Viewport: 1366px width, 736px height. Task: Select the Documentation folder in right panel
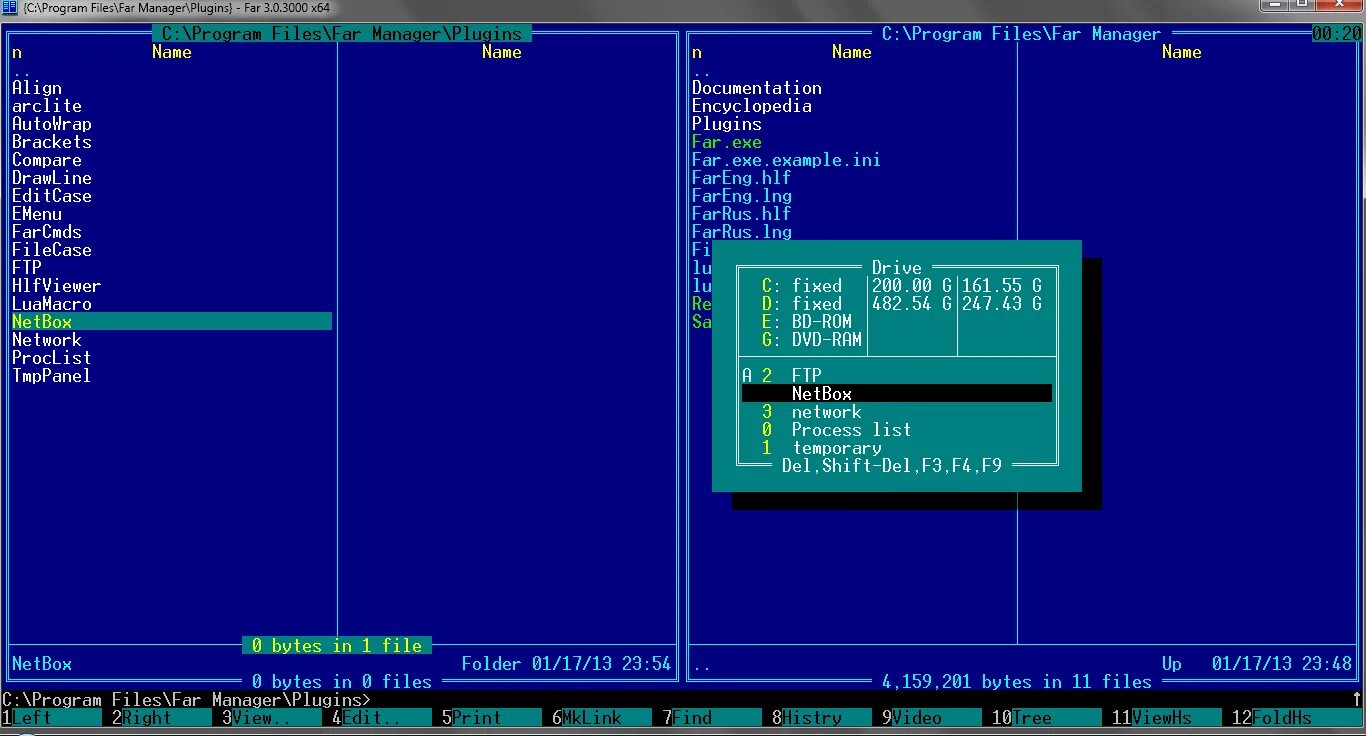tap(757, 88)
